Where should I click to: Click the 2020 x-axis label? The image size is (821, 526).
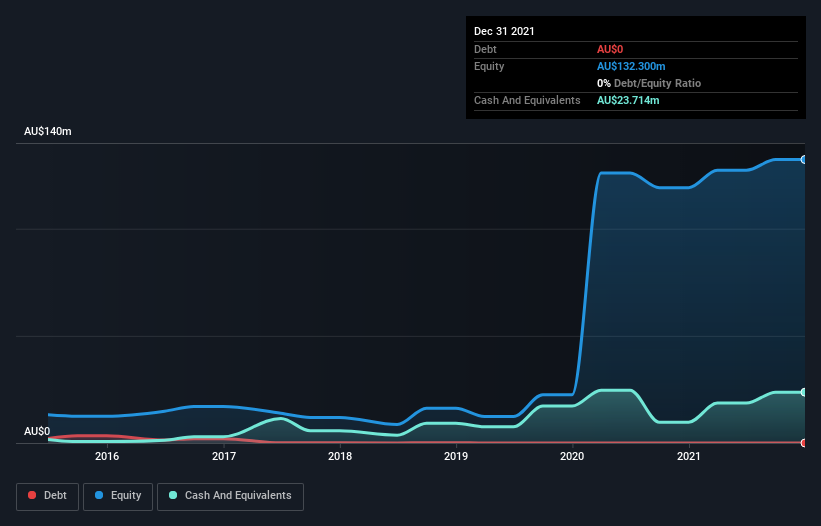572,456
